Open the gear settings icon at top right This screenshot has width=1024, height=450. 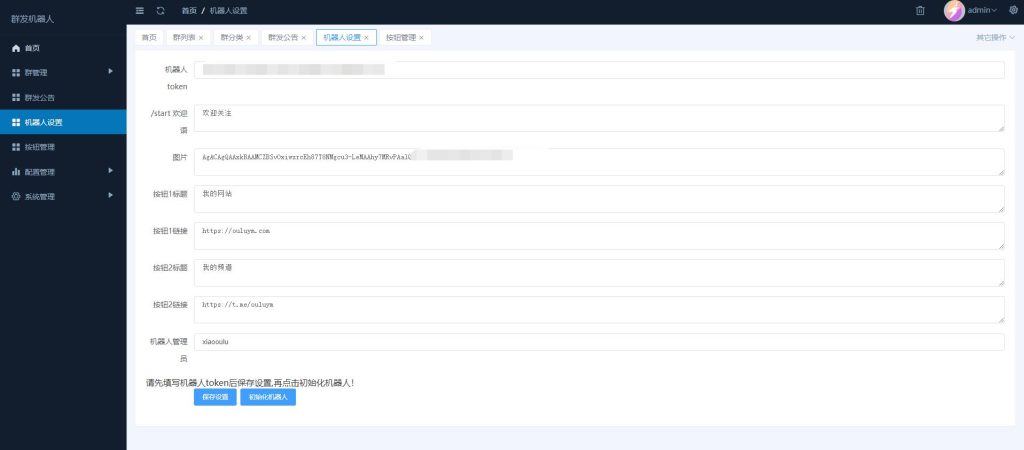[x=1012, y=10]
